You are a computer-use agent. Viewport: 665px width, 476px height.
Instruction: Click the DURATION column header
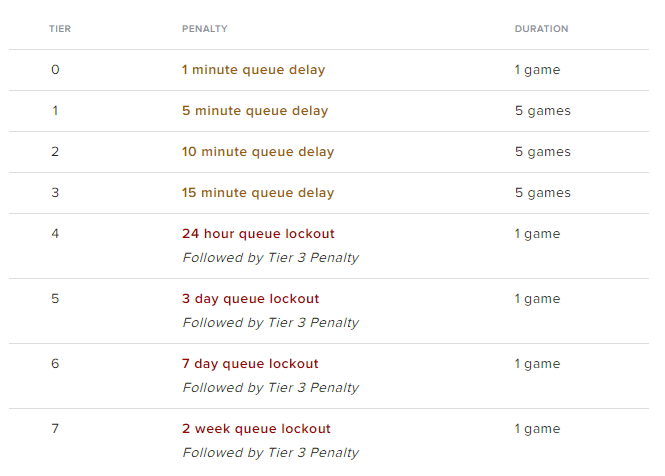pyautogui.click(x=541, y=29)
